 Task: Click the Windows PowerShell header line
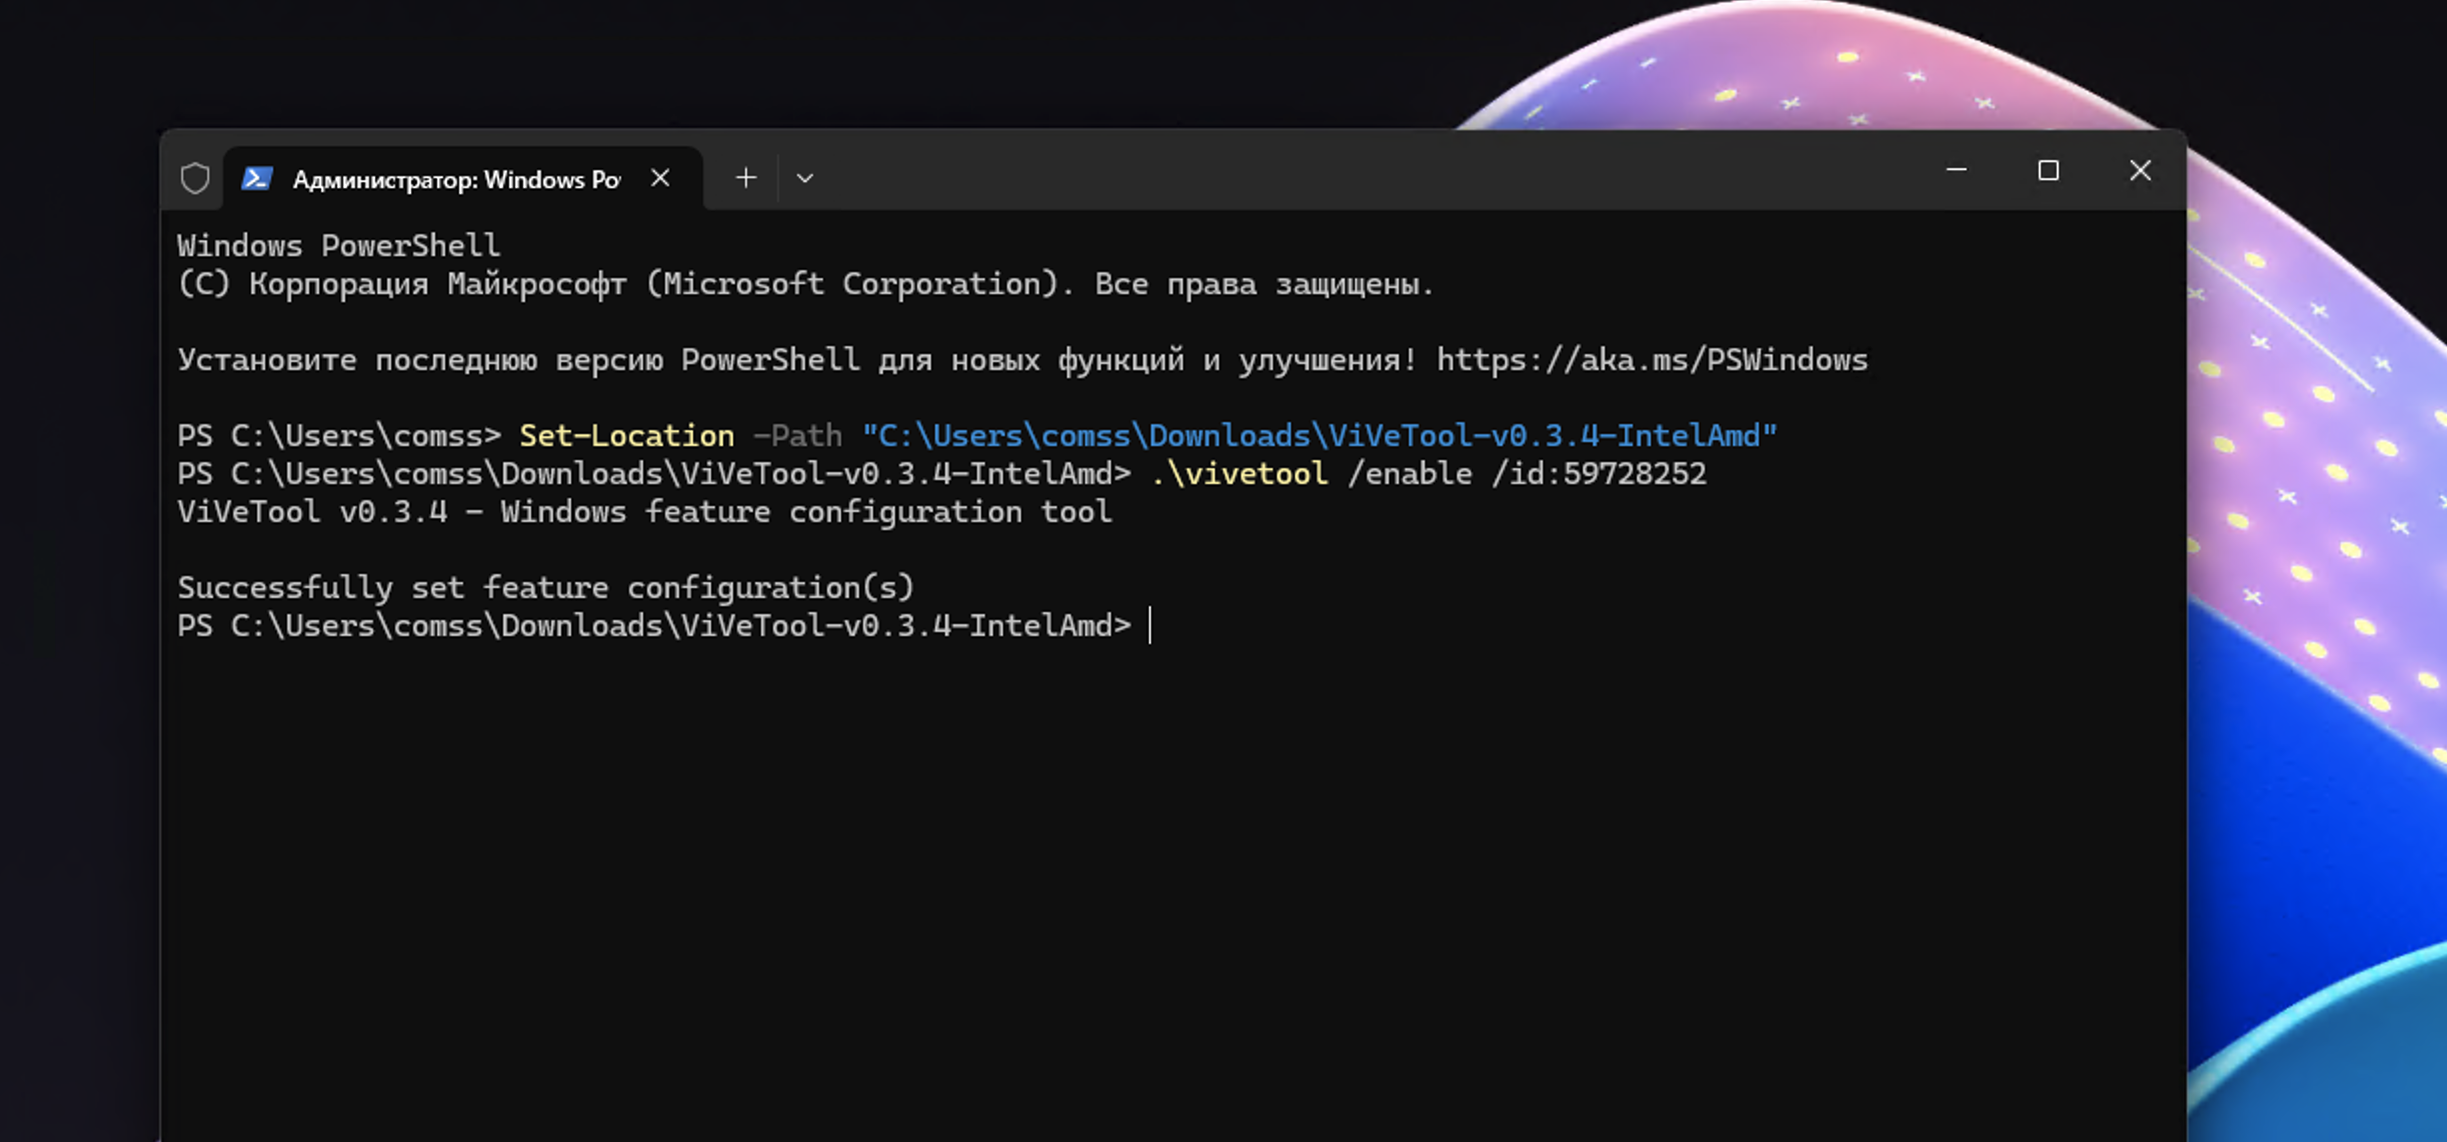(338, 246)
